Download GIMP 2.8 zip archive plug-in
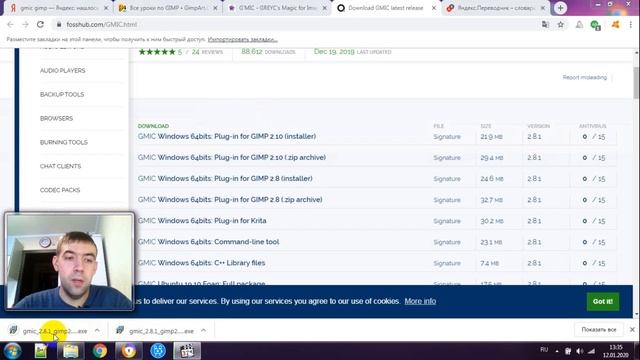This screenshot has height=360, width=640. (x=230, y=200)
